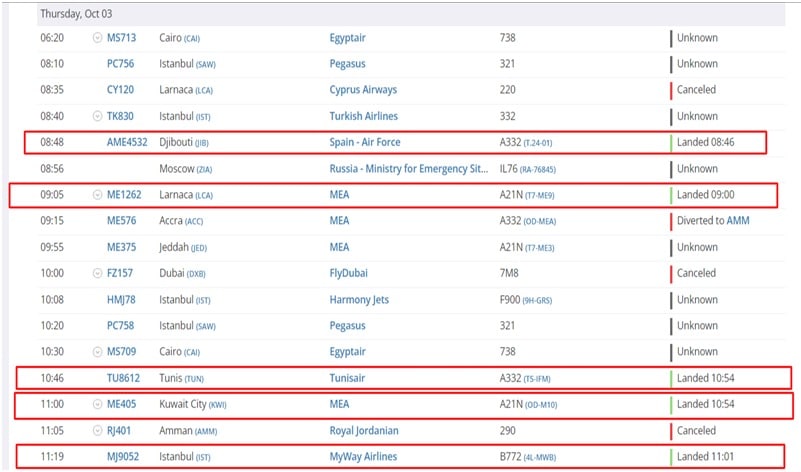This screenshot has width=801, height=472.
Task: Click the chevron beside flight FZ157
Action: [x=97, y=273]
